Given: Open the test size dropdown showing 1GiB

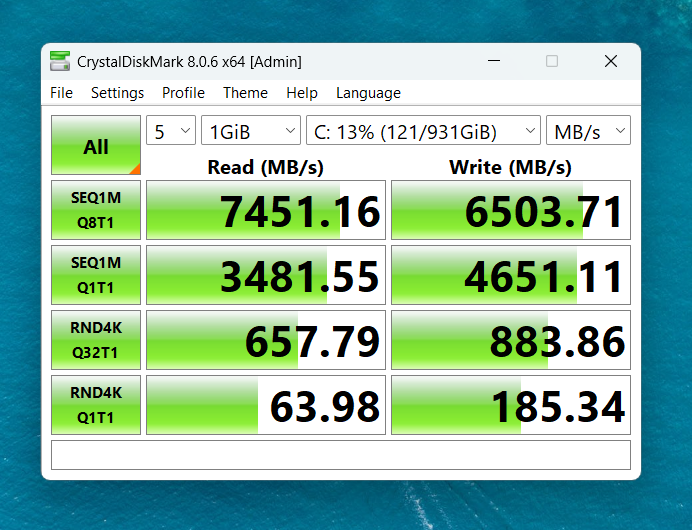Looking at the screenshot, I should (x=251, y=130).
